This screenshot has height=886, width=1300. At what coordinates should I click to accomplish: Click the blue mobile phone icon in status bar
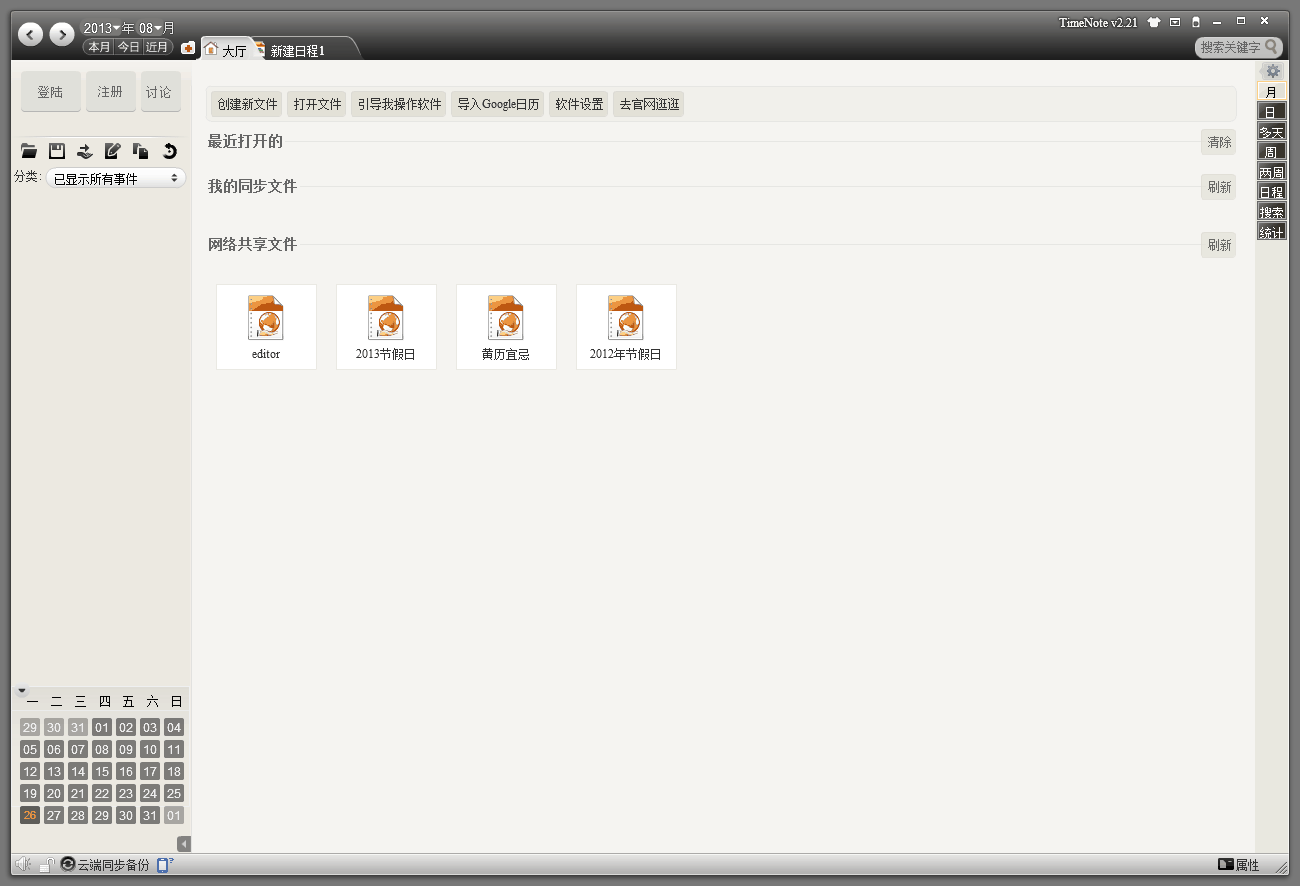pos(164,865)
